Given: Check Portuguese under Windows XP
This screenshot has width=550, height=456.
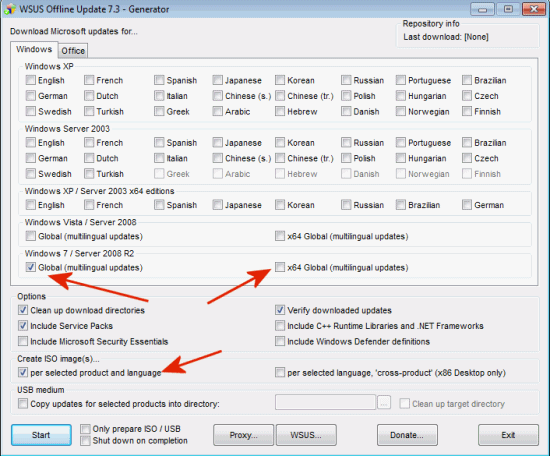Looking at the screenshot, I should pos(401,80).
